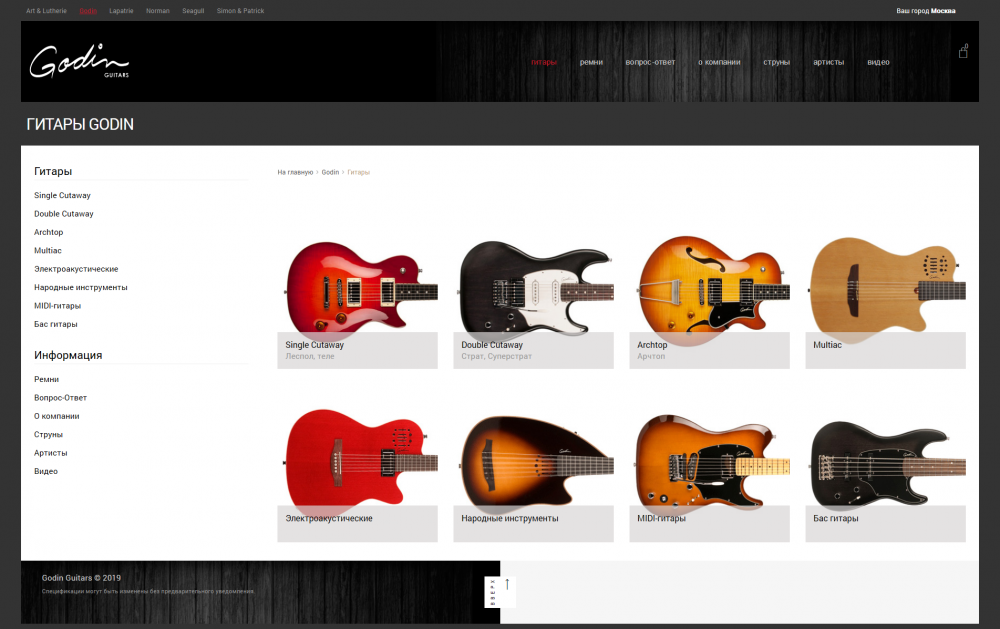The image size is (1000, 629).
Task: Change city by clicking Москва
Action: coord(943,11)
